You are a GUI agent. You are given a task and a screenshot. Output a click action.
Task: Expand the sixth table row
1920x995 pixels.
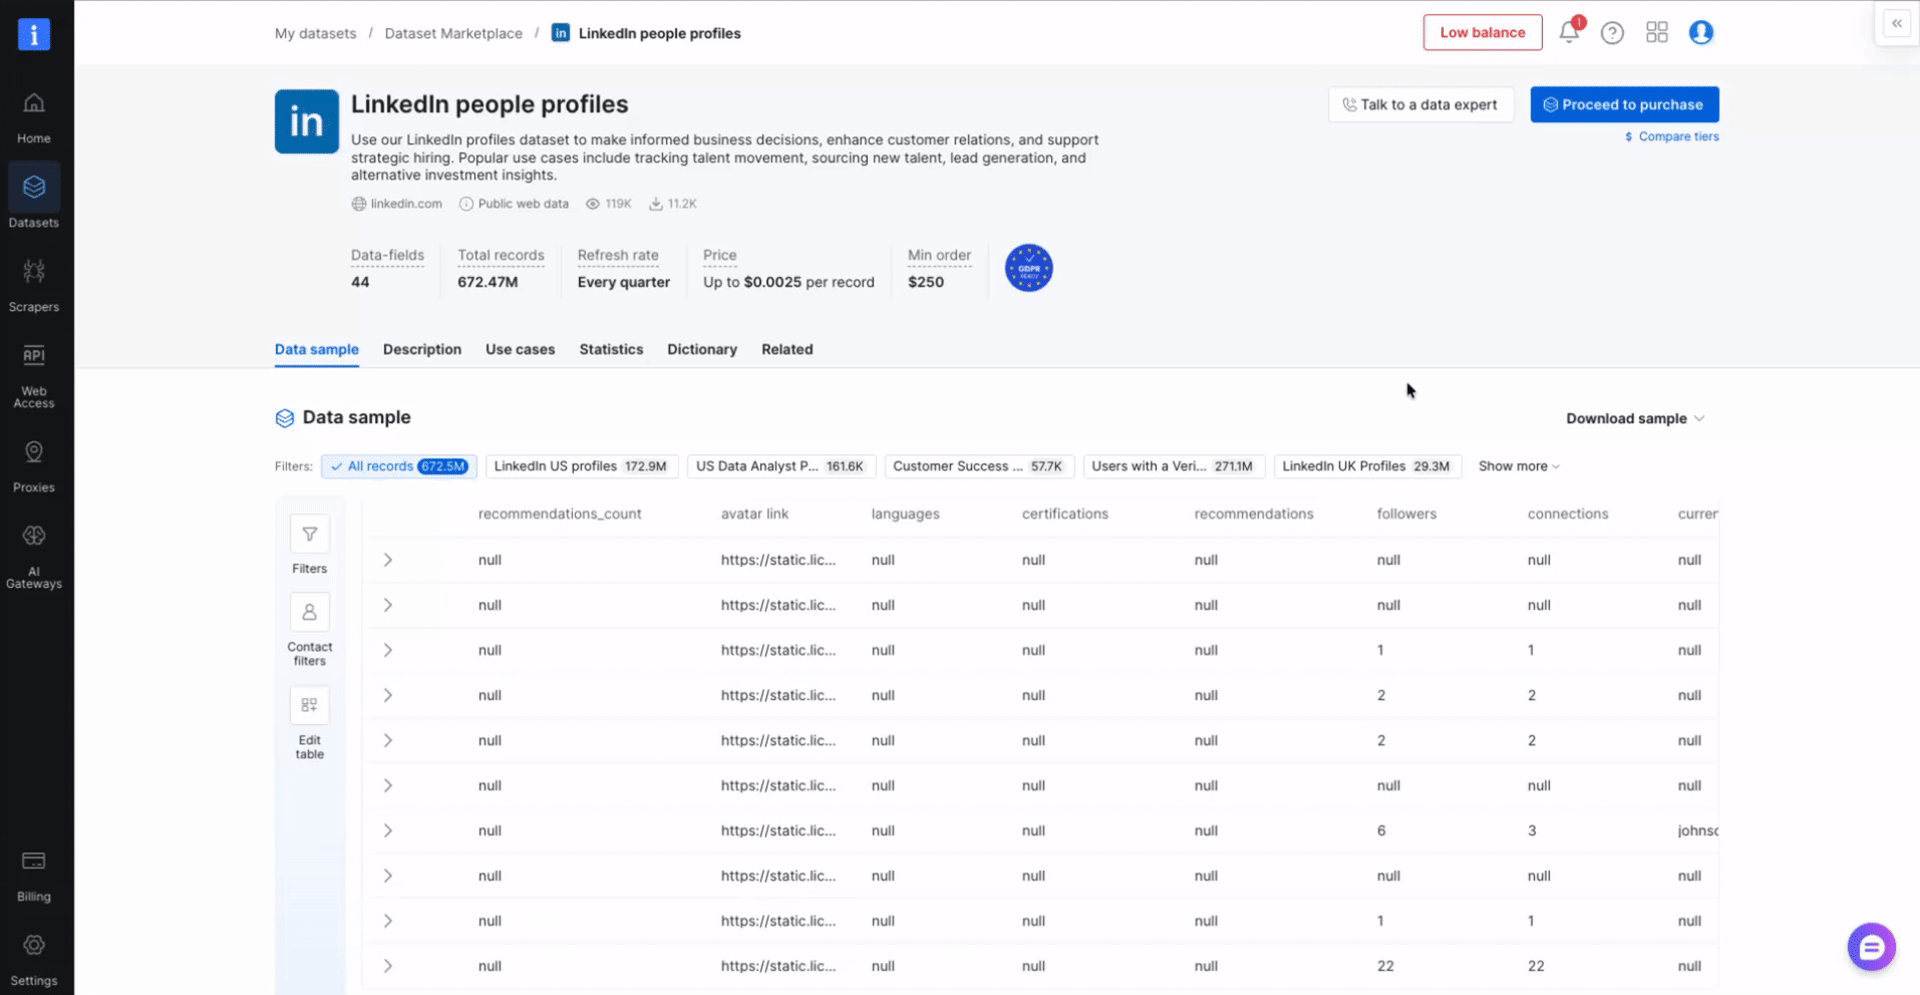click(388, 786)
